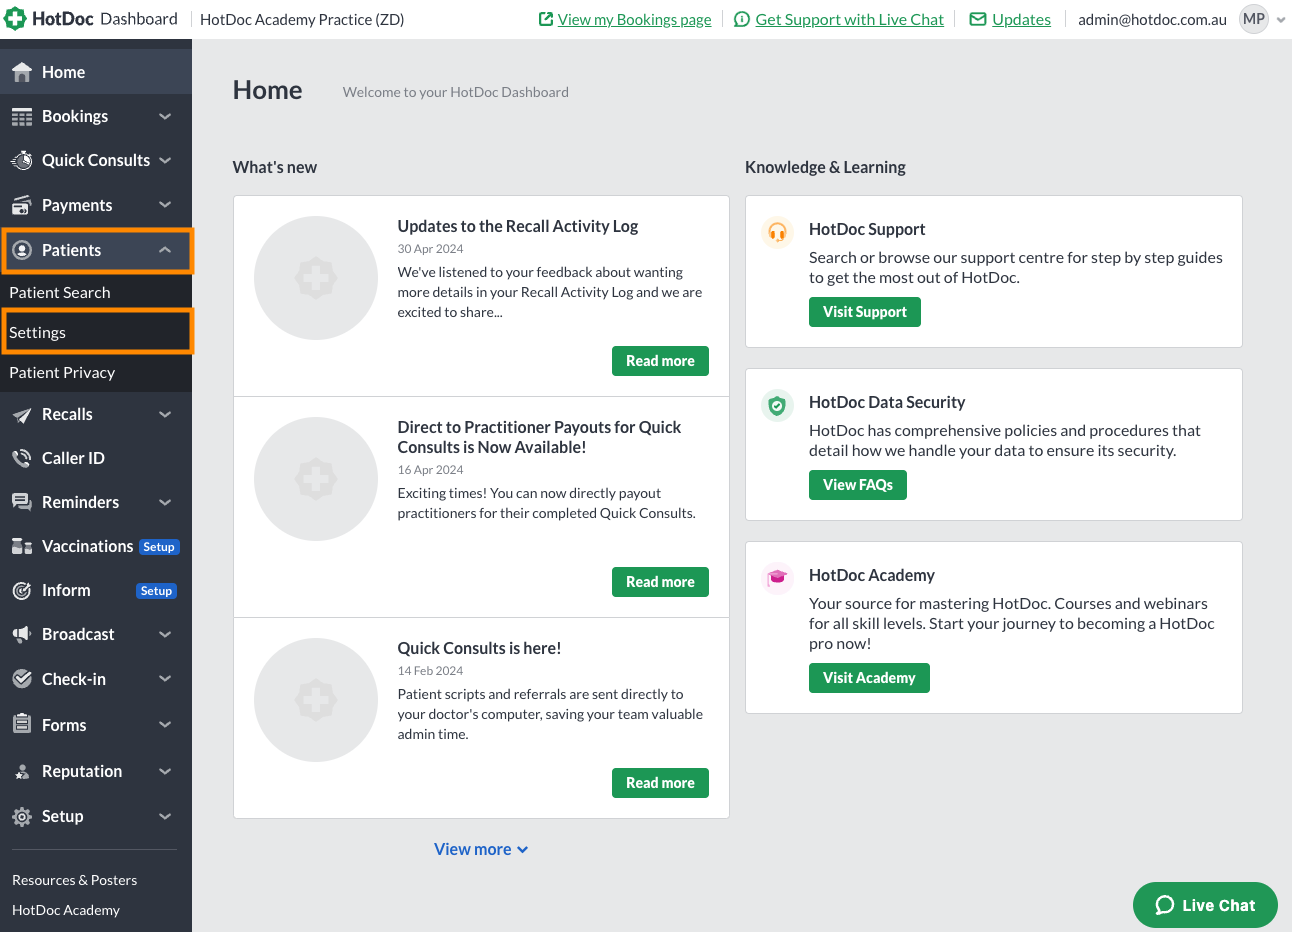Image resolution: width=1292 pixels, height=932 pixels.
Task: Click the Updates envelope icon
Action: click(x=978, y=19)
